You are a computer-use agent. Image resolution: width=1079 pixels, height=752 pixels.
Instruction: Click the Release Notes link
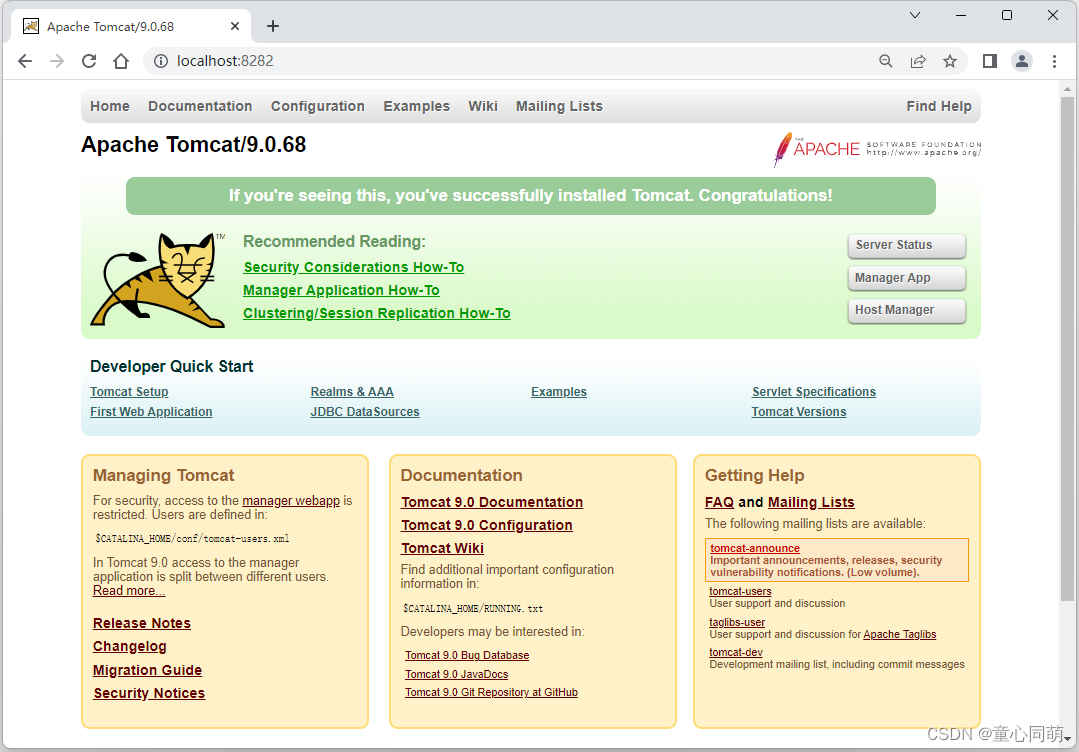tap(141, 623)
